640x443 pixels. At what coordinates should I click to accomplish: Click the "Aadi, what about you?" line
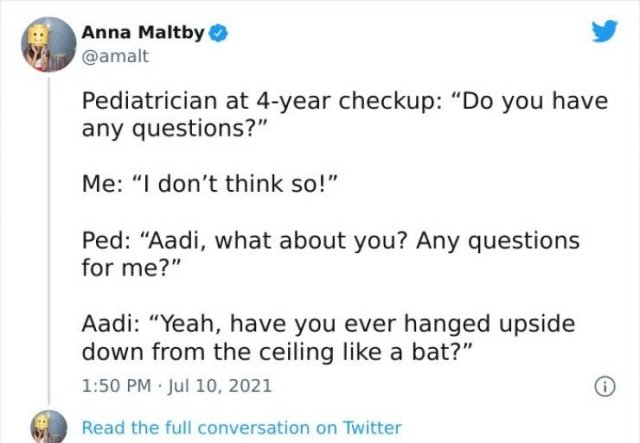point(330,241)
